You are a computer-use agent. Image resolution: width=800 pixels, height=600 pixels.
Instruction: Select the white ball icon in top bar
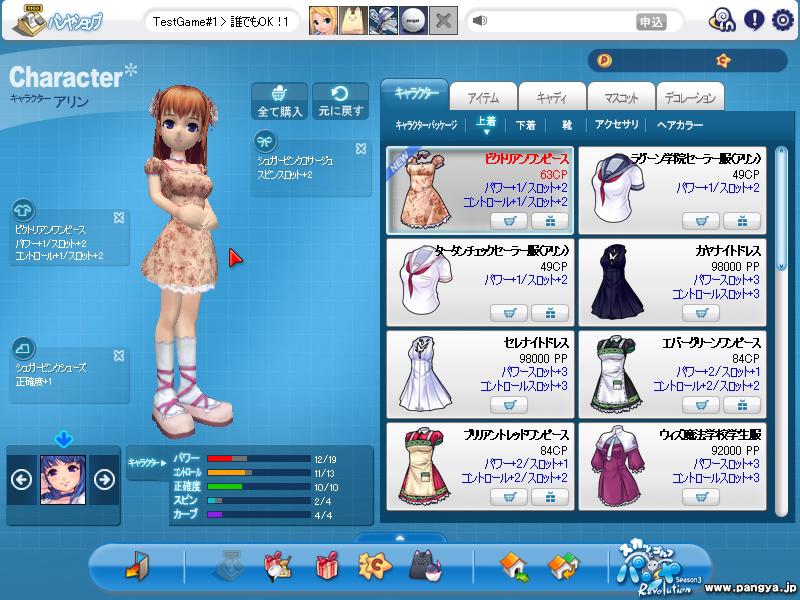point(413,20)
